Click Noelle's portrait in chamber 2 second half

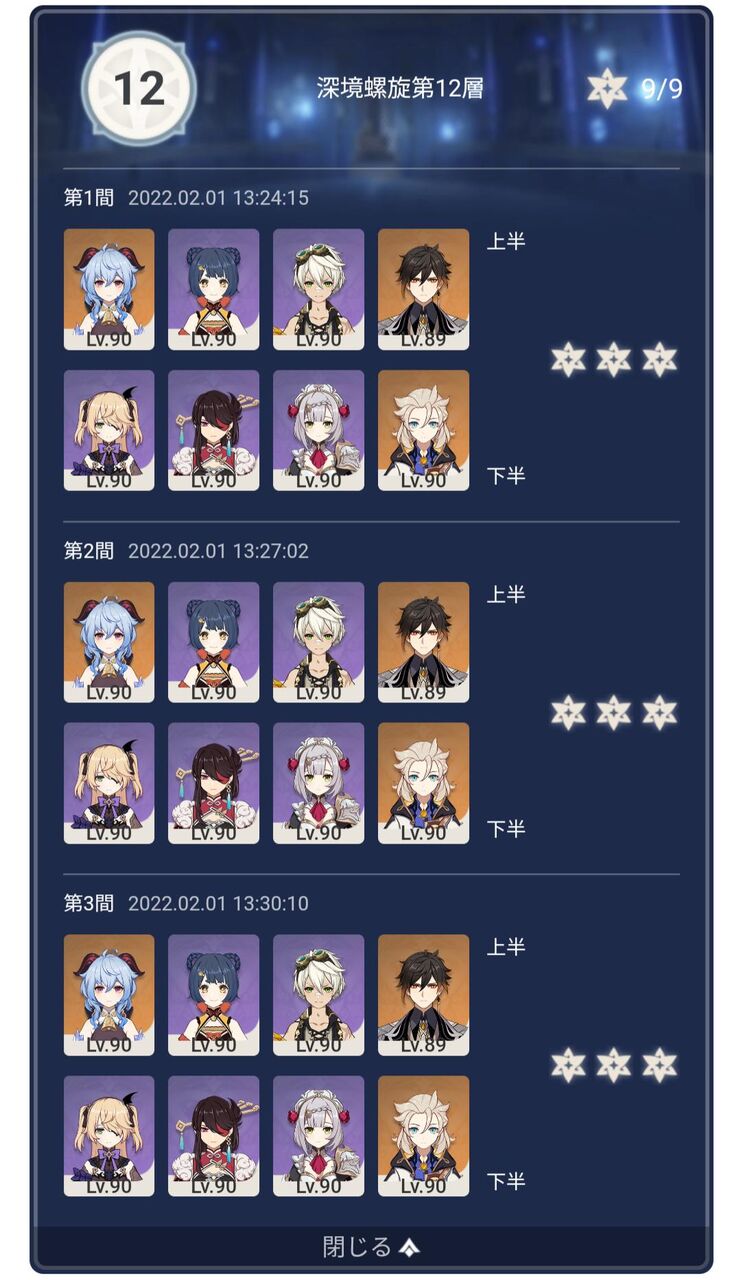pyautogui.click(x=318, y=783)
